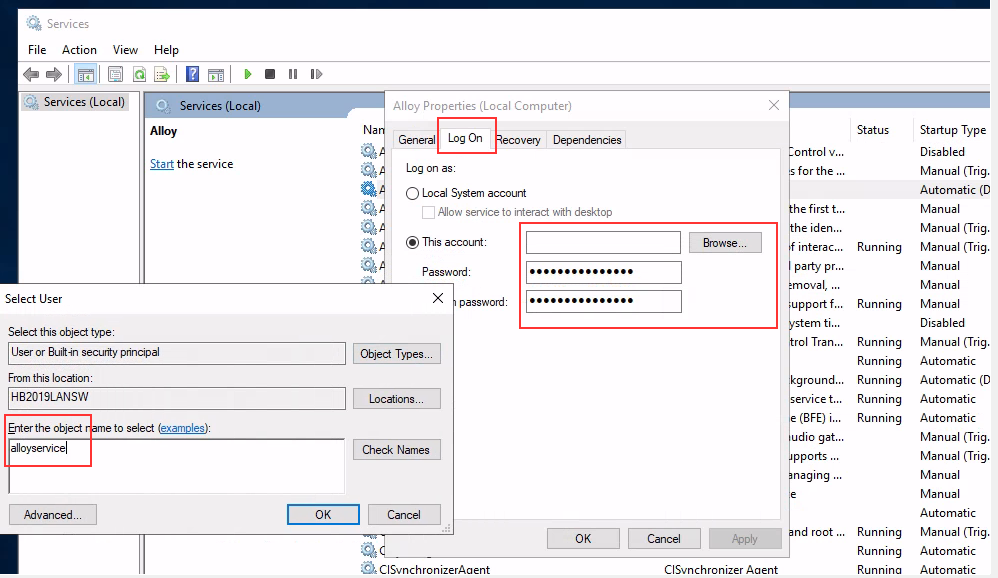Click the Export List toolbar icon
Image resolution: width=998 pixels, height=578 pixels.
pyautogui.click(x=162, y=74)
